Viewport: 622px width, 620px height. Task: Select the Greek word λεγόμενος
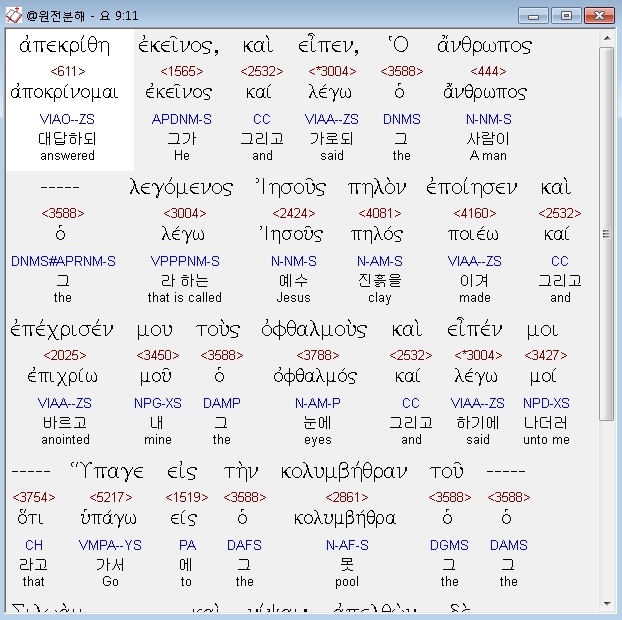pos(181,188)
